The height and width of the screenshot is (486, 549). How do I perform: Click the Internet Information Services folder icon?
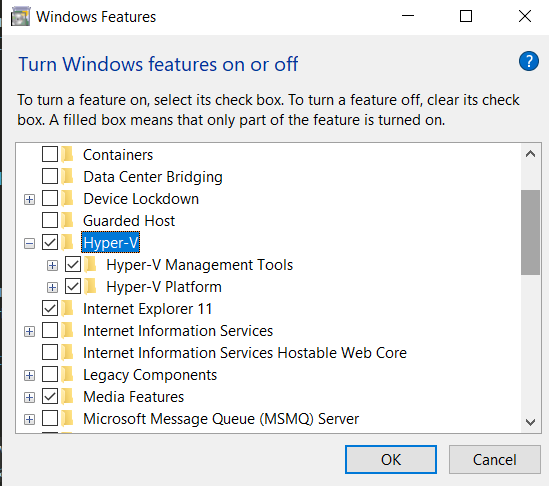pos(67,331)
